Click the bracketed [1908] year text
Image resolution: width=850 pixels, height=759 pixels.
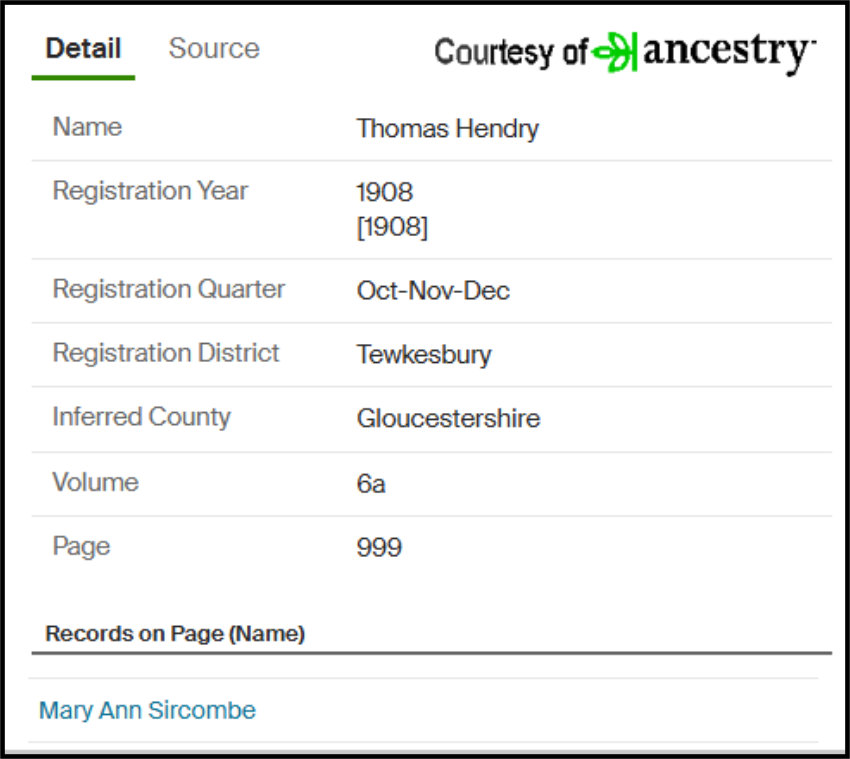[392, 227]
